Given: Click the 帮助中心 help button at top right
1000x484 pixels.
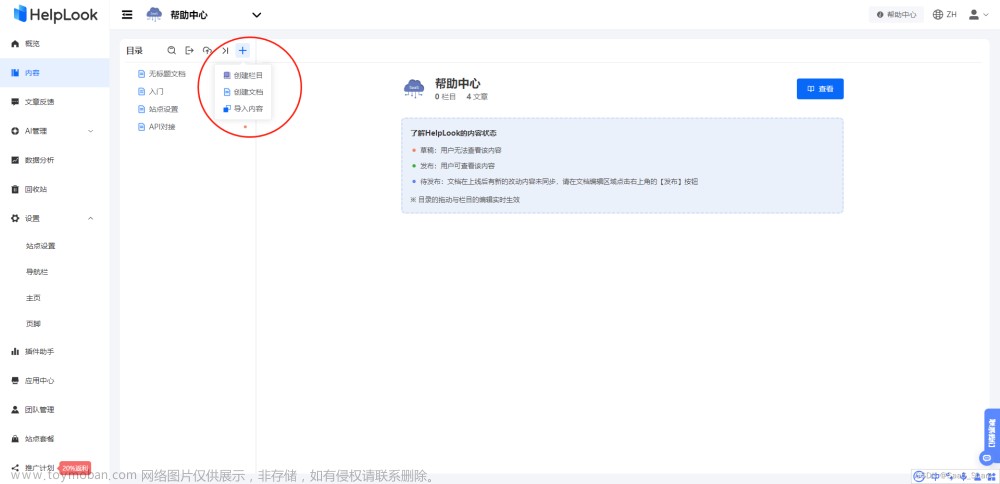Looking at the screenshot, I should (x=896, y=15).
